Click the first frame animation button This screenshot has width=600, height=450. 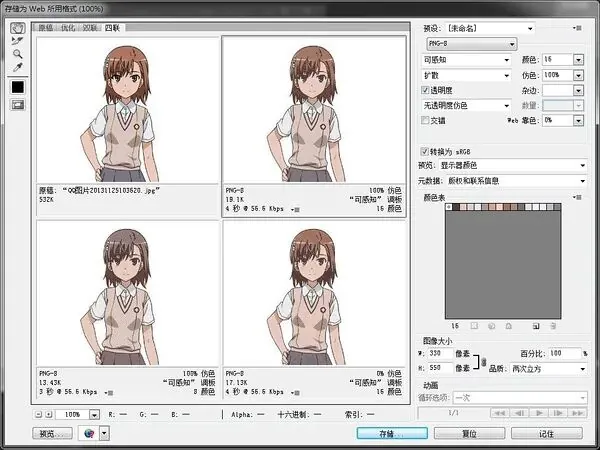500,413
